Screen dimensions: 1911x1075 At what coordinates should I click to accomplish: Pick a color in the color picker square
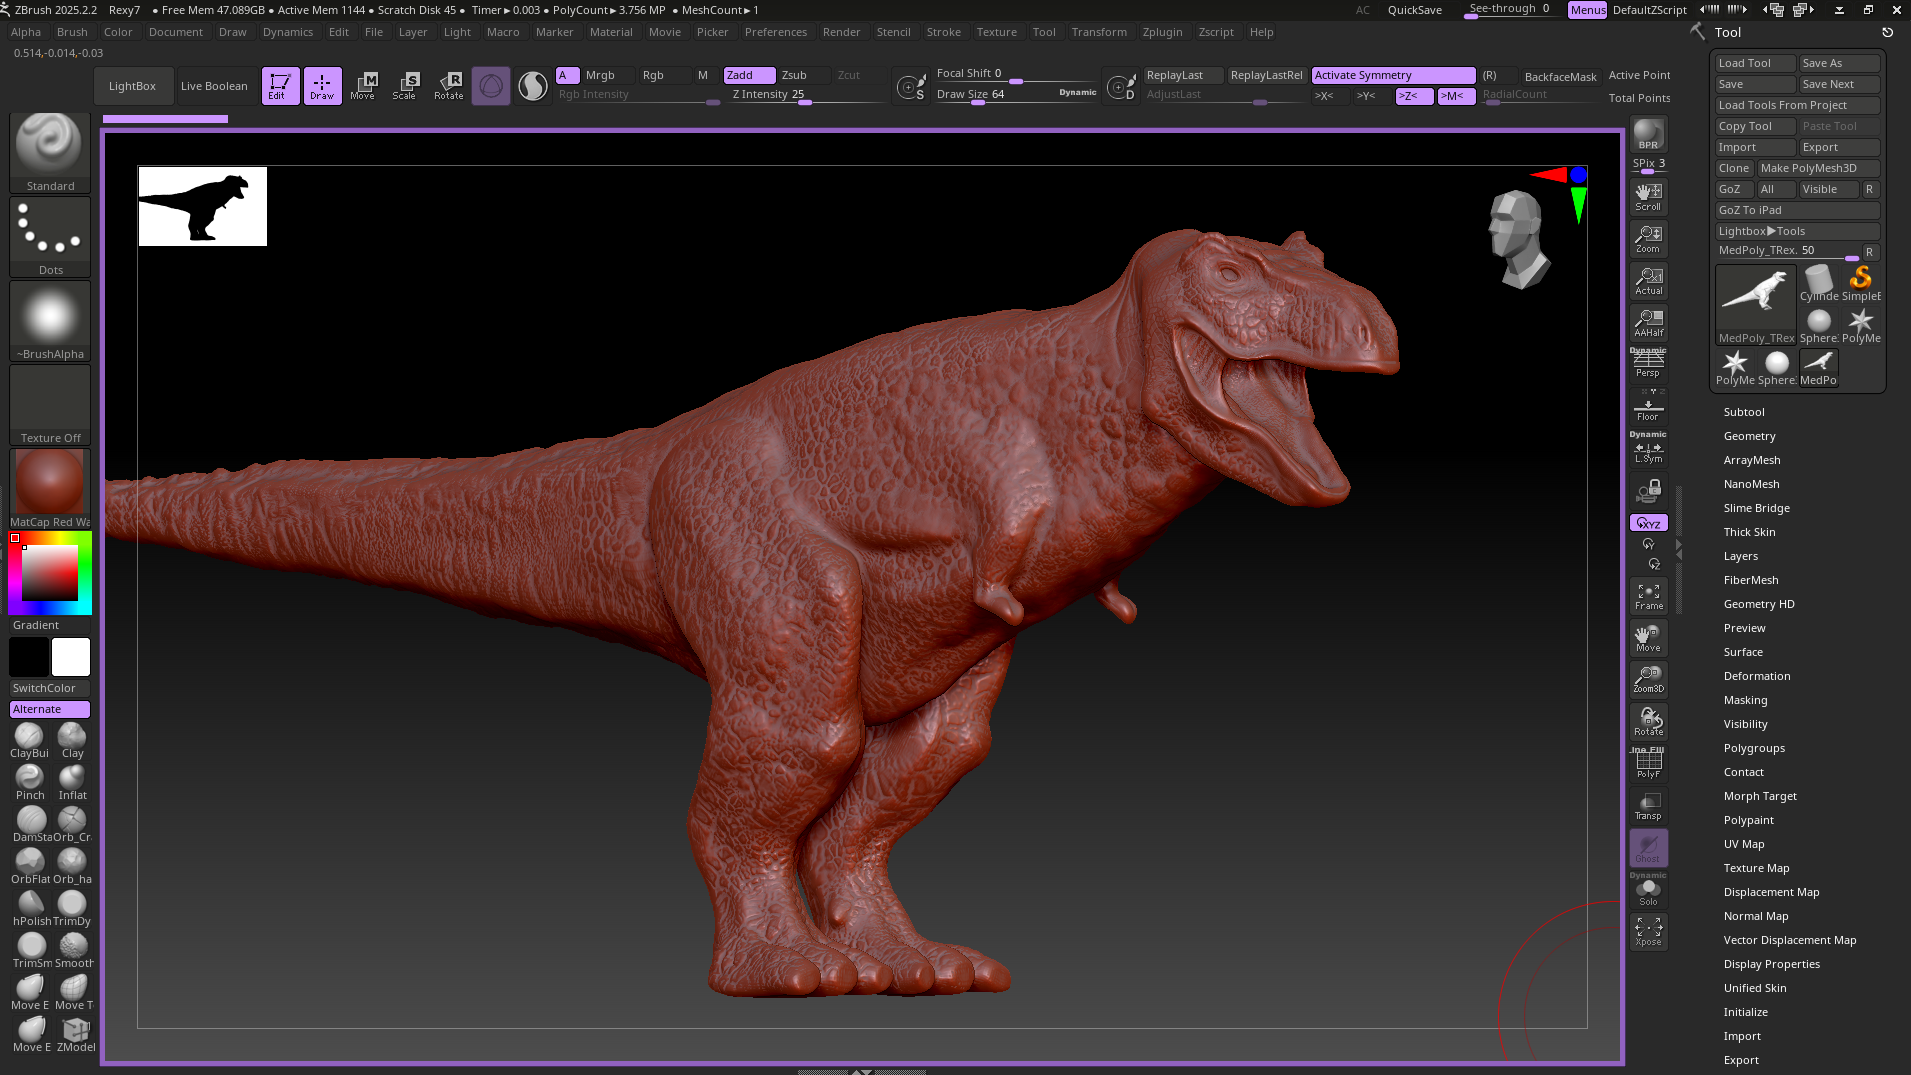pyautogui.click(x=50, y=573)
